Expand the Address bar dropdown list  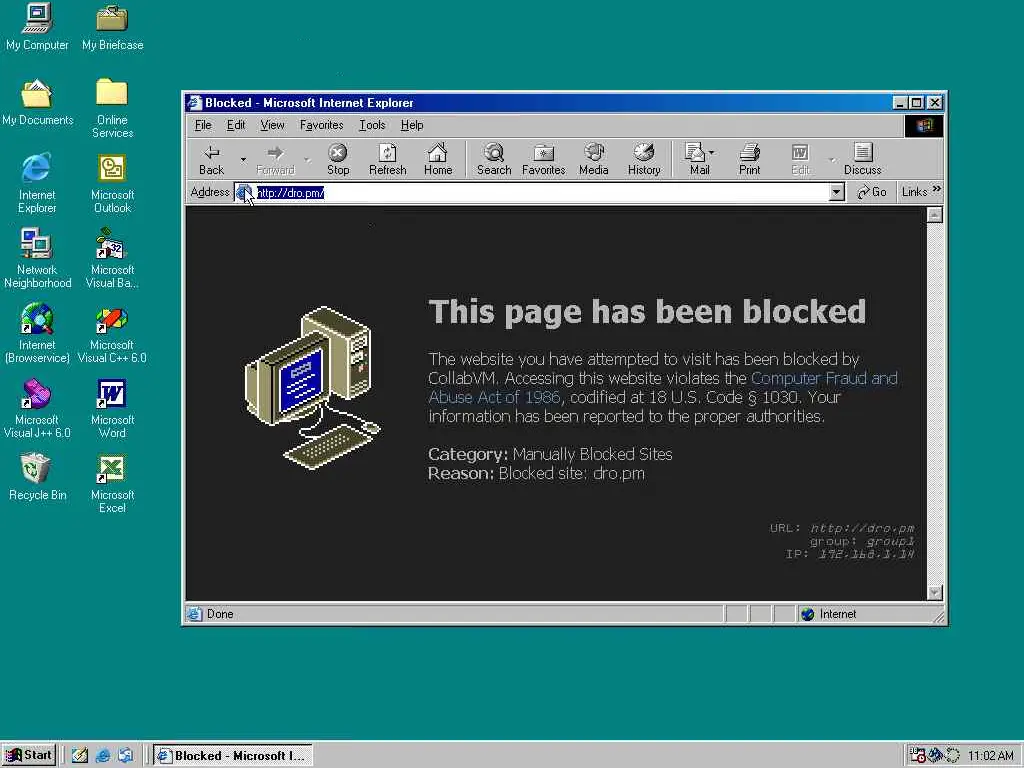pyautogui.click(x=837, y=192)
